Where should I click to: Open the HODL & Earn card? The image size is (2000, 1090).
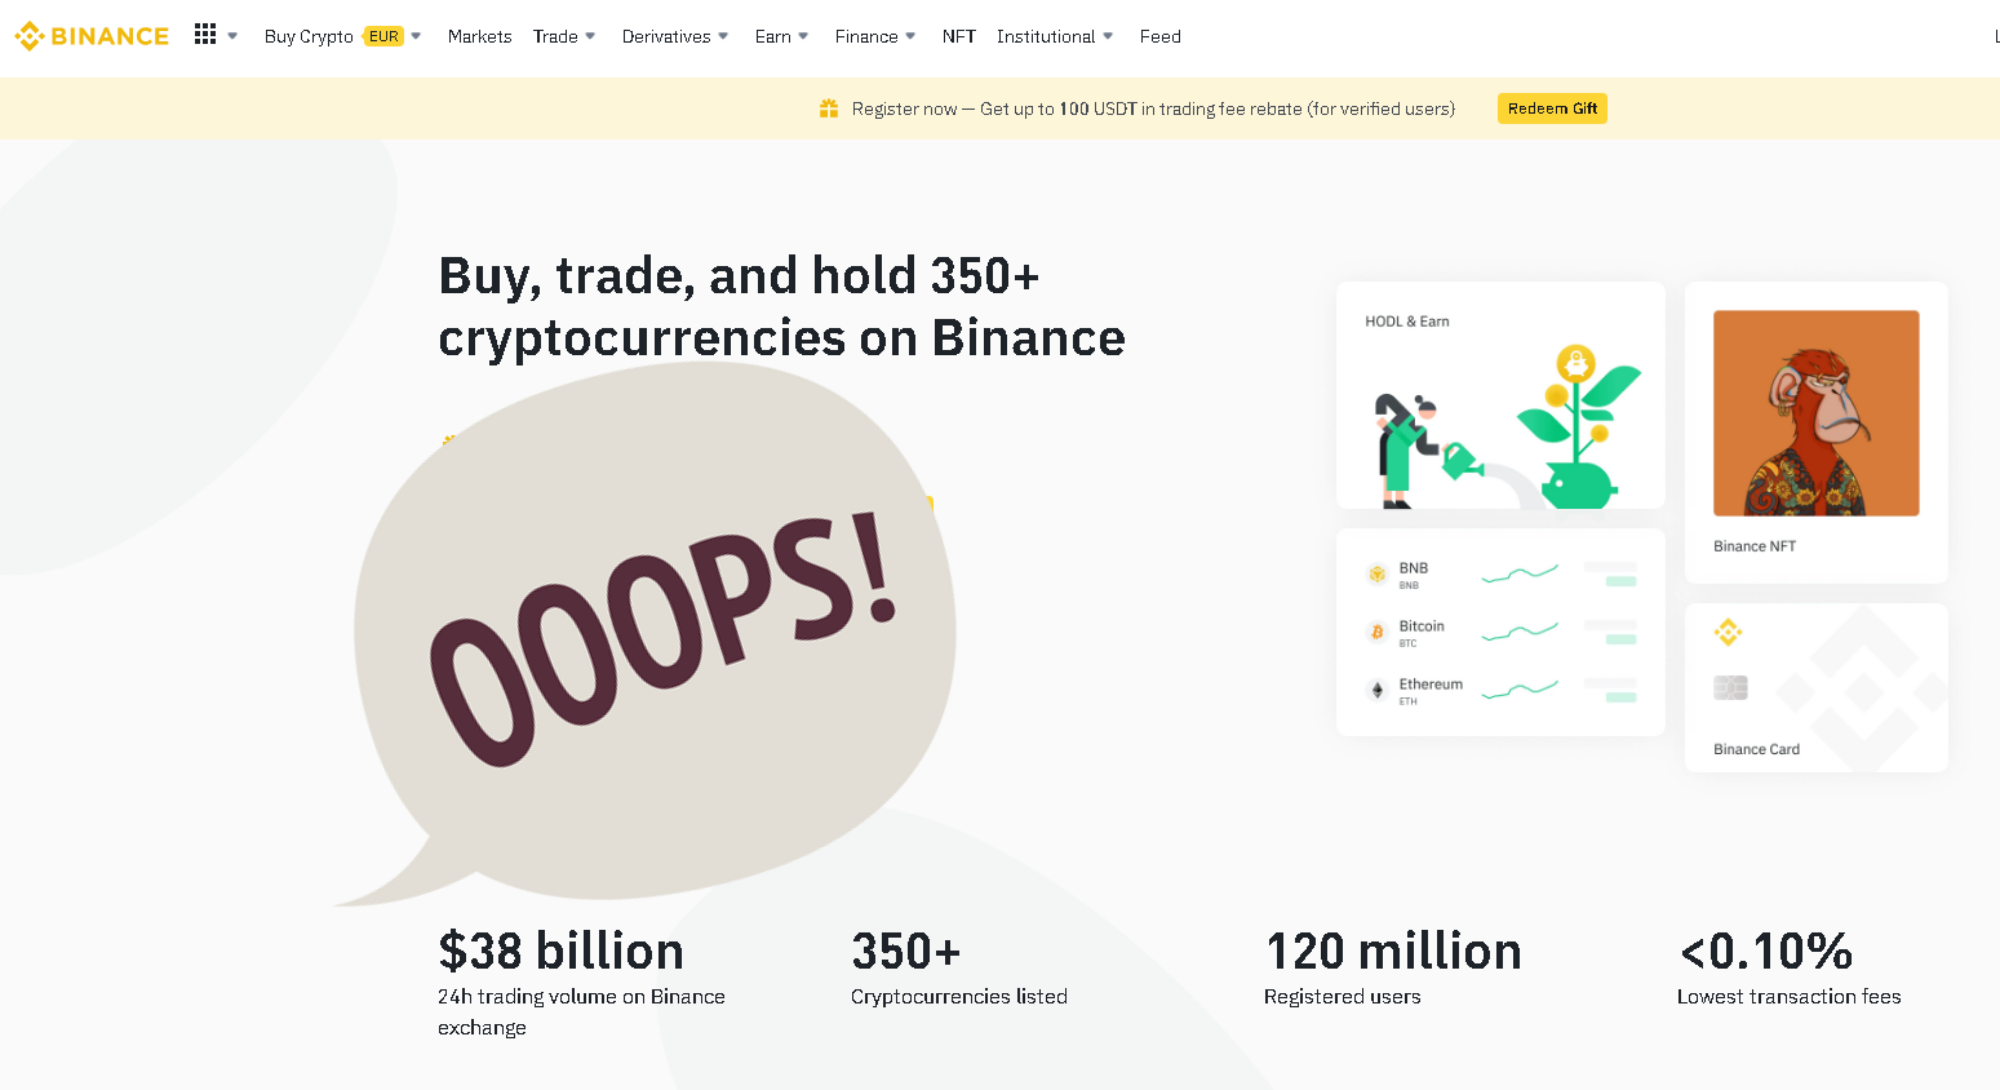[x=1499, y=397]
